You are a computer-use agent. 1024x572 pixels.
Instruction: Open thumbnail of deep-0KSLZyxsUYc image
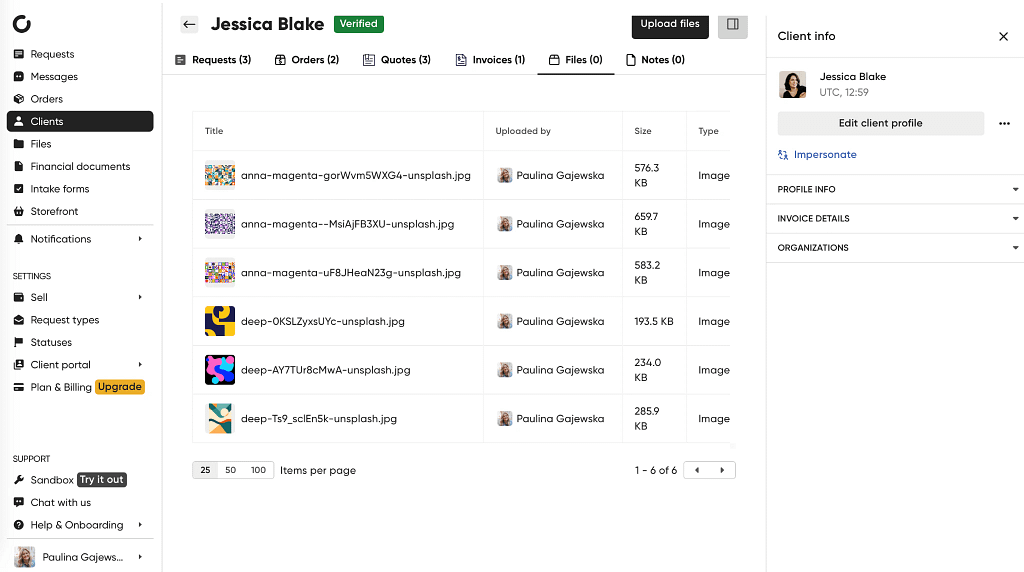[x=220, y=321]
